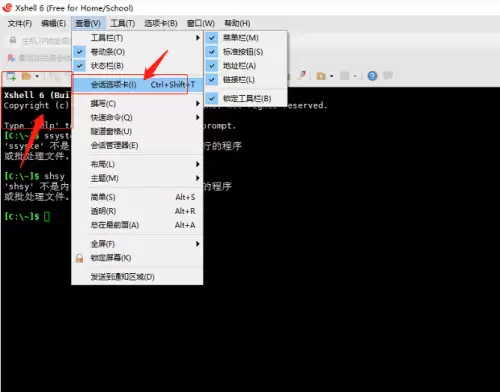The width and height of the screenshot is (500, 392).
Task: Click the red flag icon on links bar
Action: pyautogui.click(x=11, y=58)
